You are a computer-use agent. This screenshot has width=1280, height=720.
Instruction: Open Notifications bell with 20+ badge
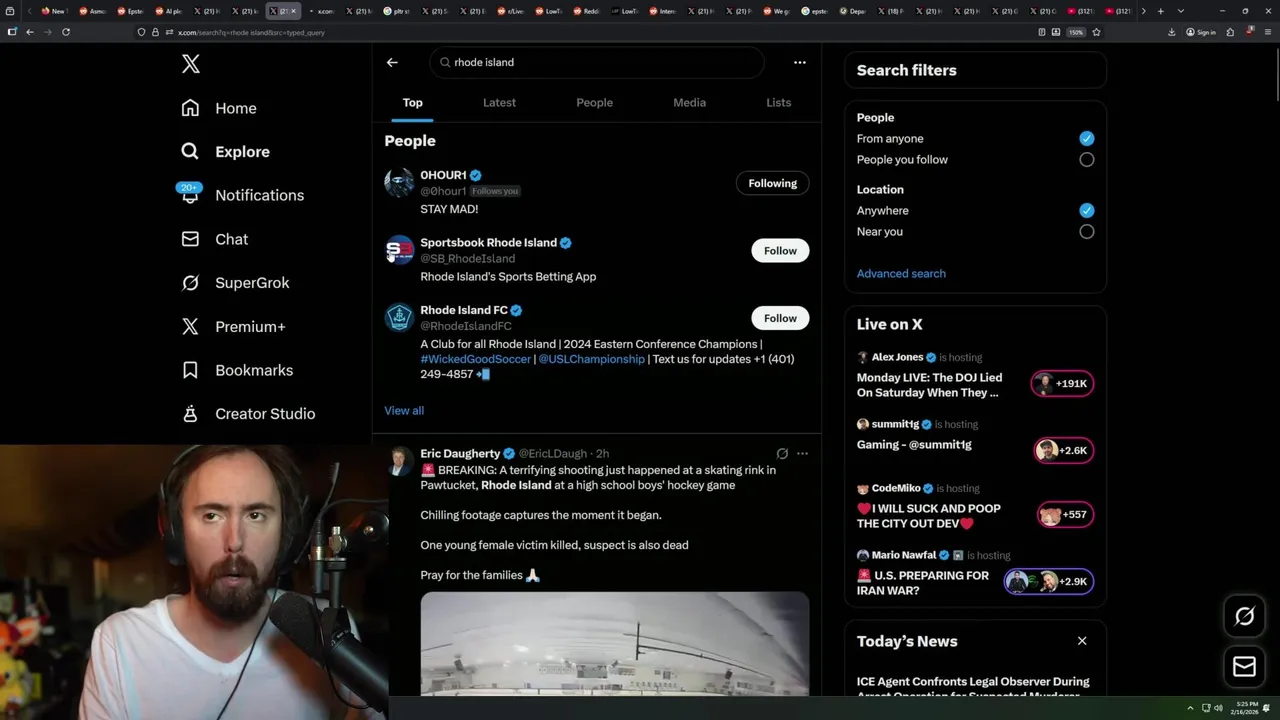click(190, 194)
